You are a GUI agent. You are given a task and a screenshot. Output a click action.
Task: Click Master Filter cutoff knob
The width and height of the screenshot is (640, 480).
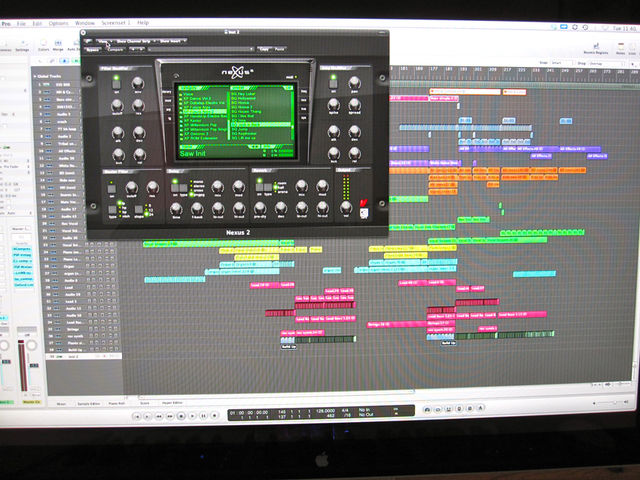(131, 188)
